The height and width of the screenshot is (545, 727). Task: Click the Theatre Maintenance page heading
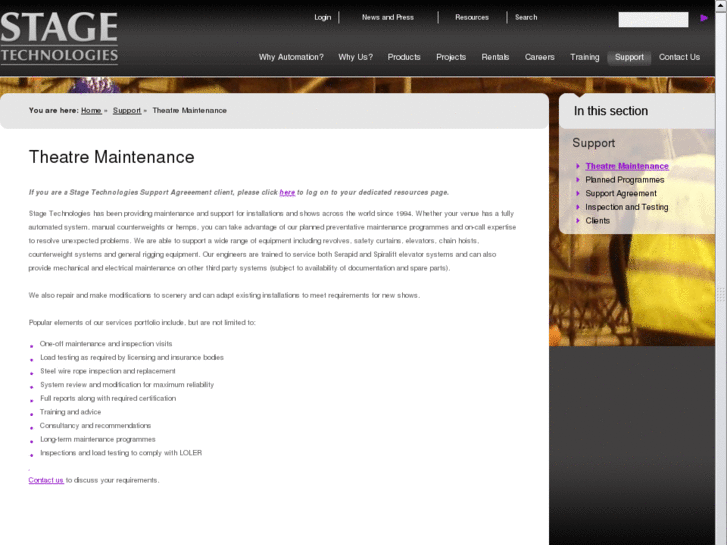111,157
